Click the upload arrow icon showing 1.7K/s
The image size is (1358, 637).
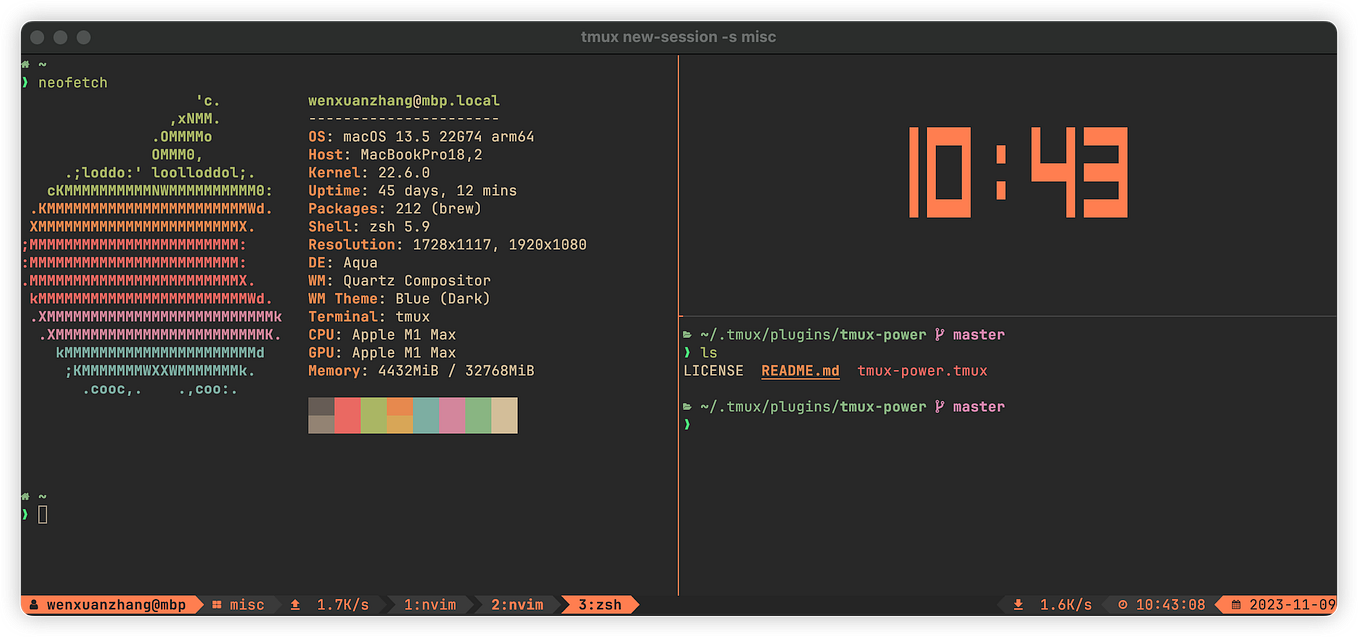pos(294,604)
